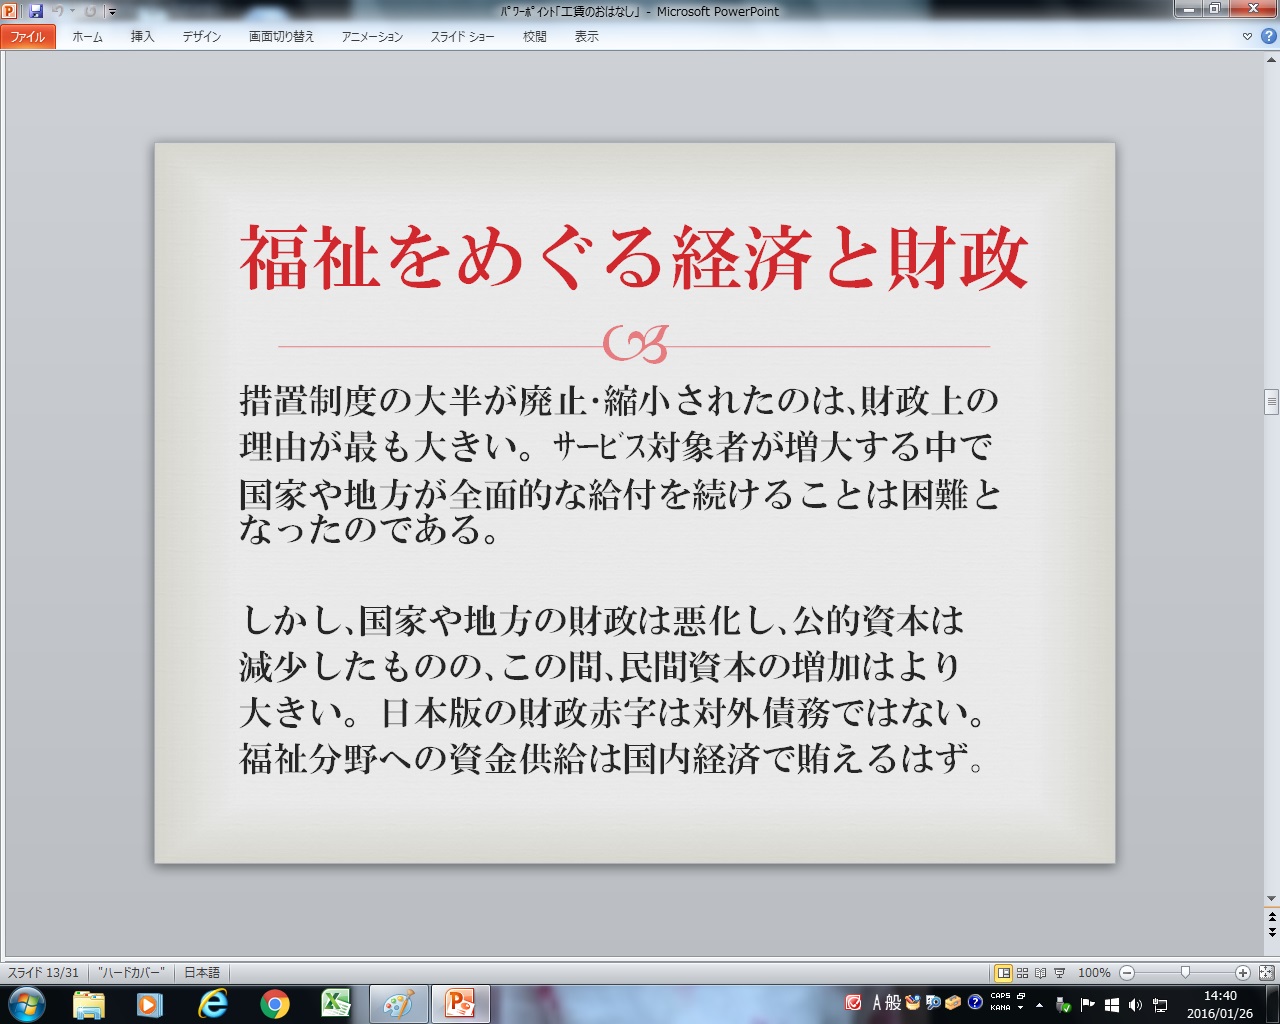1280x1024 pixels.
Task: Click Safely Remove Hardware tray icon
Action: (1063, 1005)
